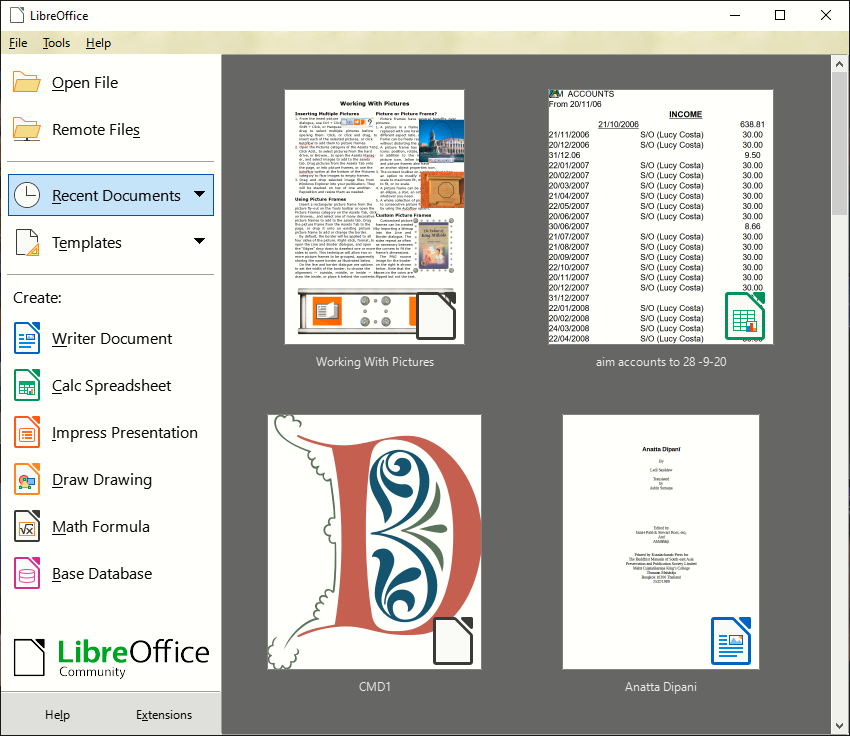Click the Base Database icon
850x736 pixels.
(x=26, y=574)
